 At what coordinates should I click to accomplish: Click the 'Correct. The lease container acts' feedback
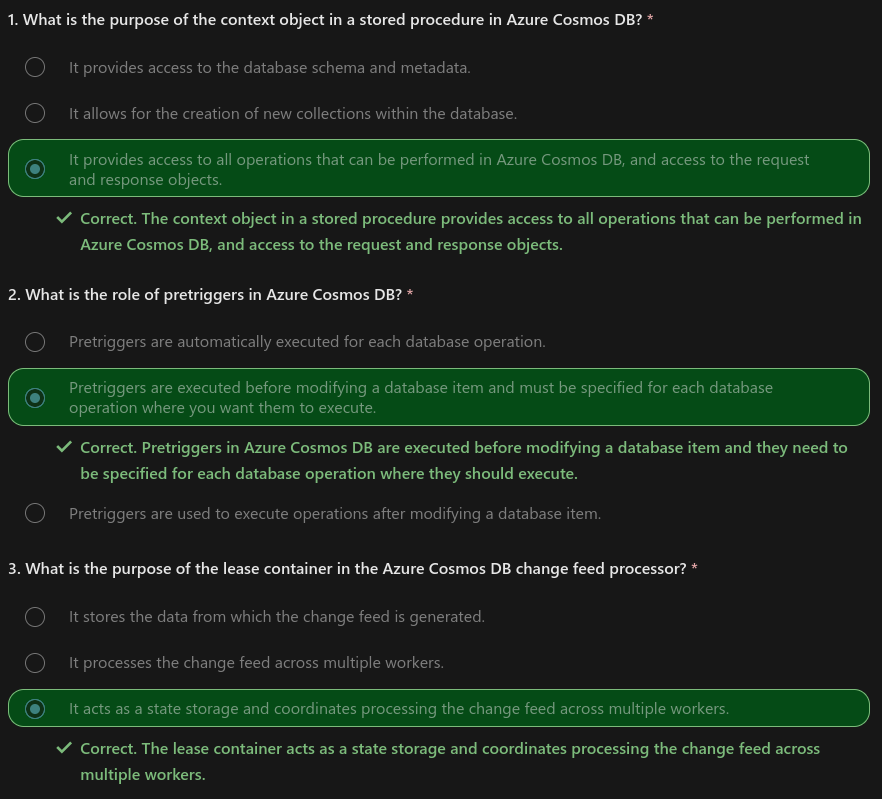[450, 761]
